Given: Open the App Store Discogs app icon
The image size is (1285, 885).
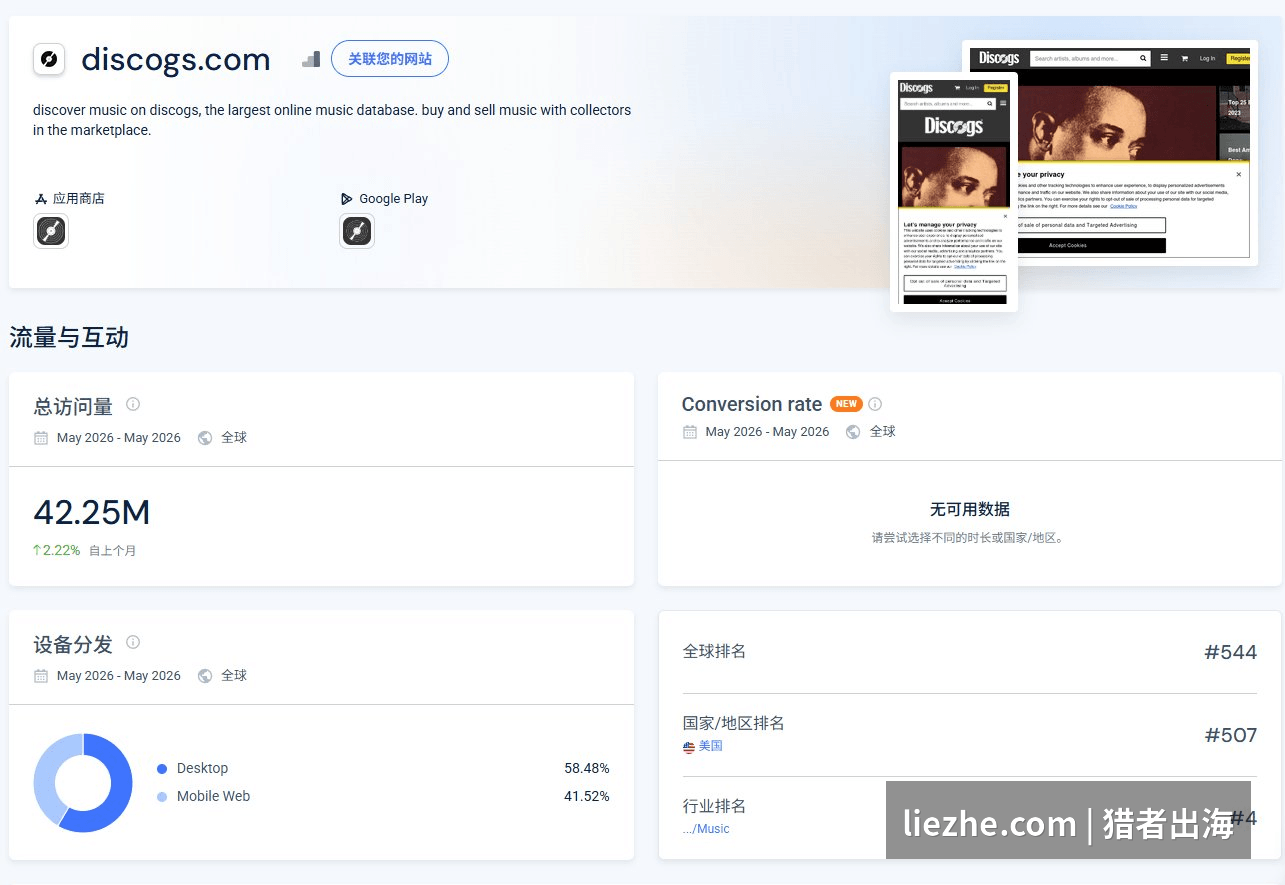Looking at the screenshot, I should coord(51,231).
